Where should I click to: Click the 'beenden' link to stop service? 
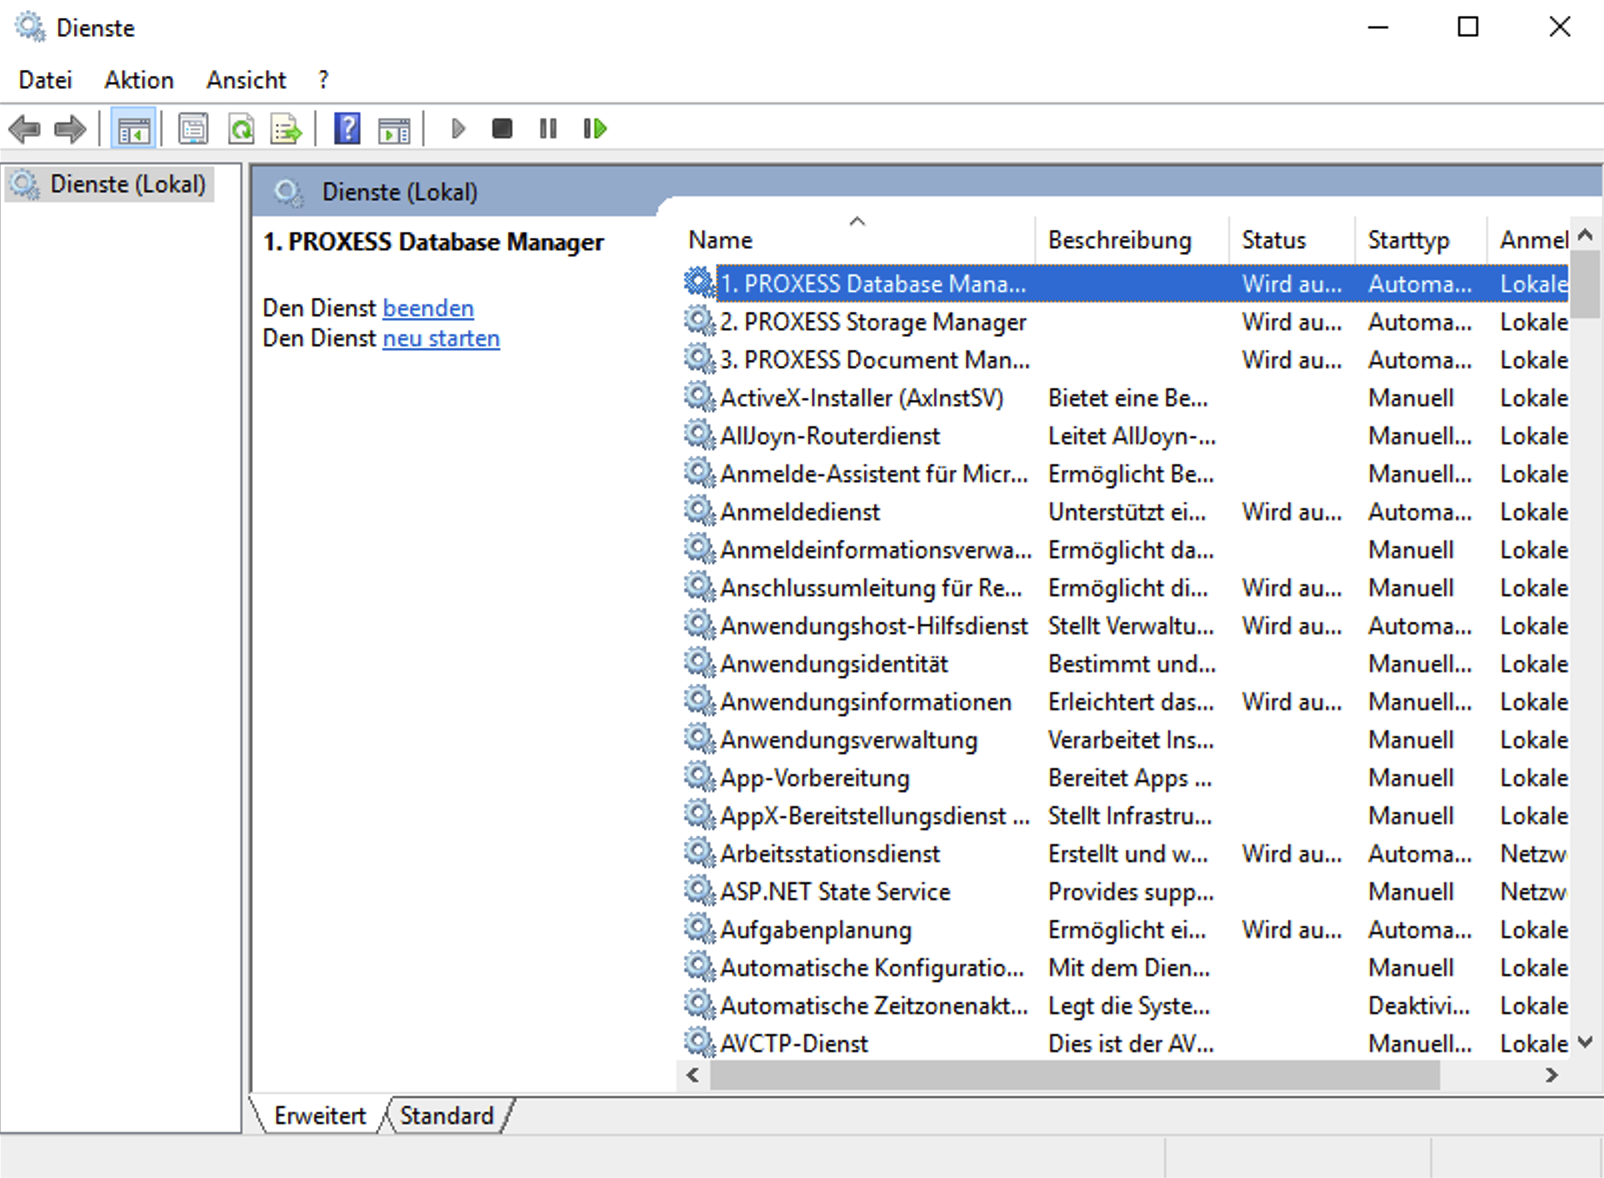click(x=428, y=308)
